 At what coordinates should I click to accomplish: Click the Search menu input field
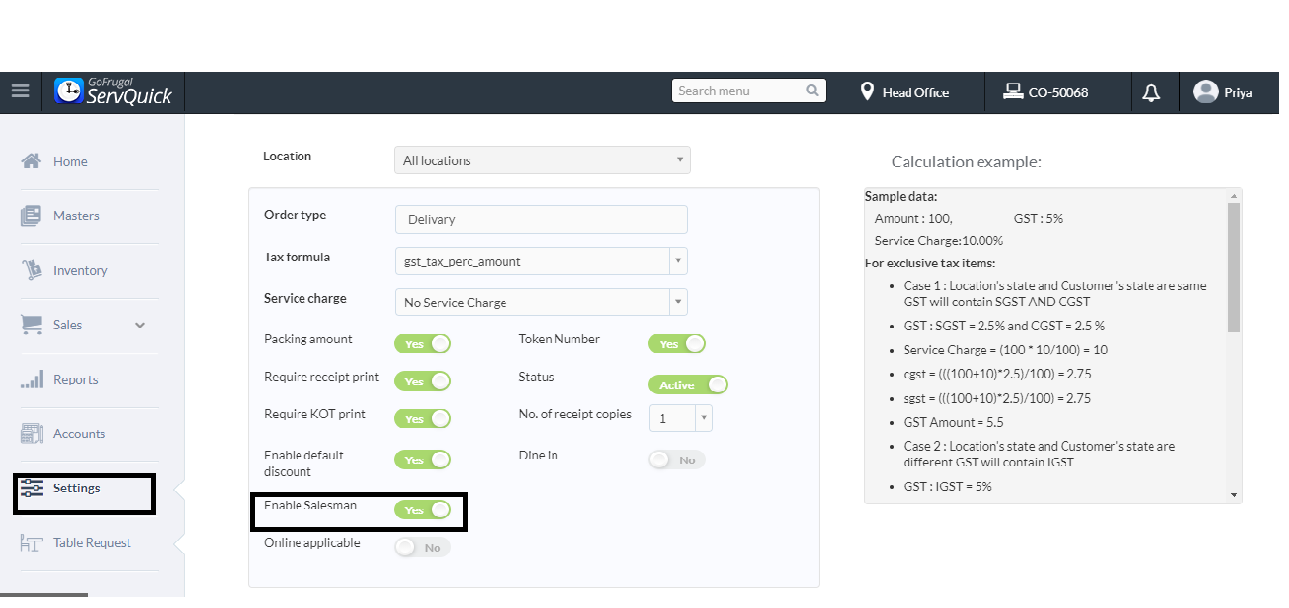point(738,91)
